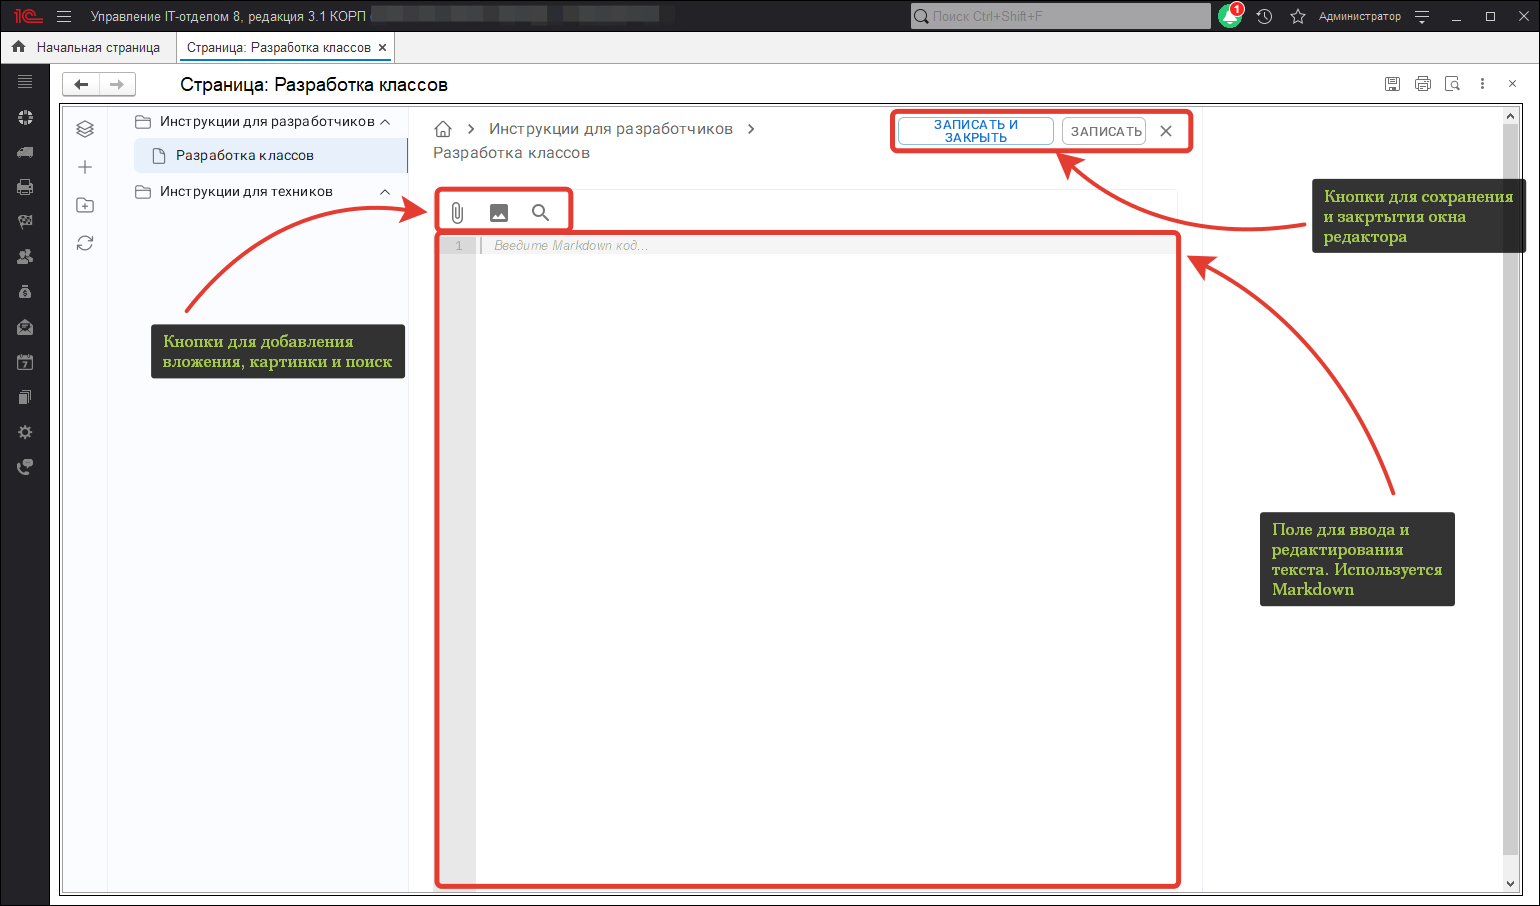Viewport: 1540px width, 906px height.
Task: Click the plus icon to add a page
Action: click(85, 167)
